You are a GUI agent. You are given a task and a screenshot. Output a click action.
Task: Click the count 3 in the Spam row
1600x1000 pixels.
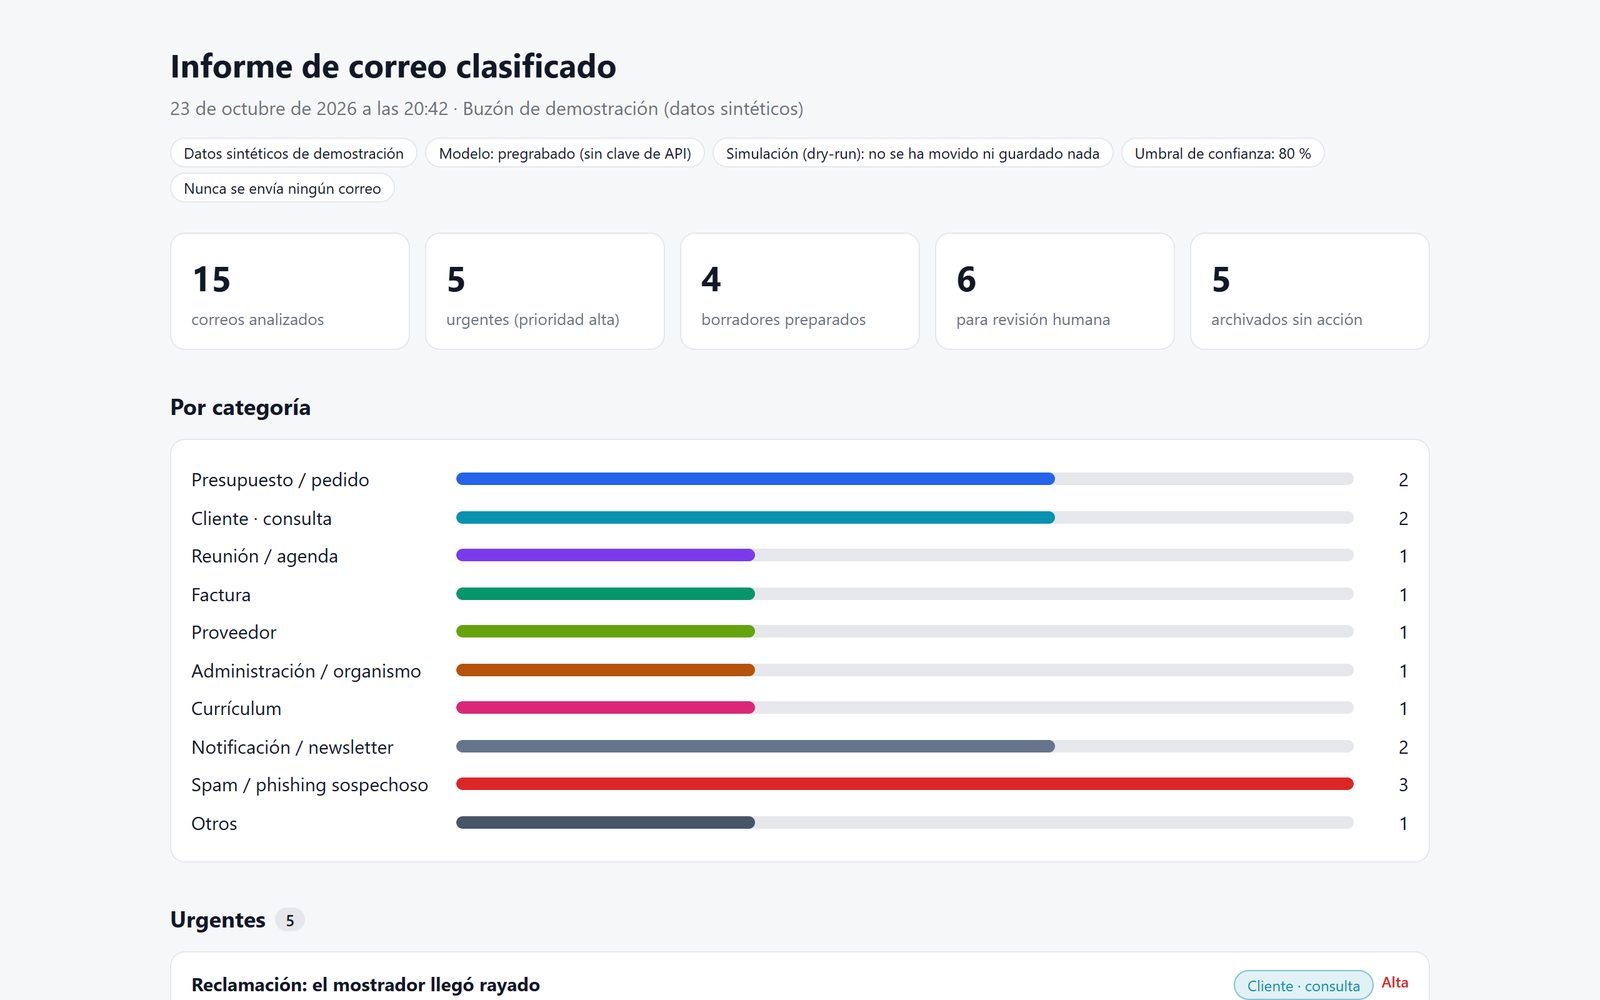(x=1403, y=785)
